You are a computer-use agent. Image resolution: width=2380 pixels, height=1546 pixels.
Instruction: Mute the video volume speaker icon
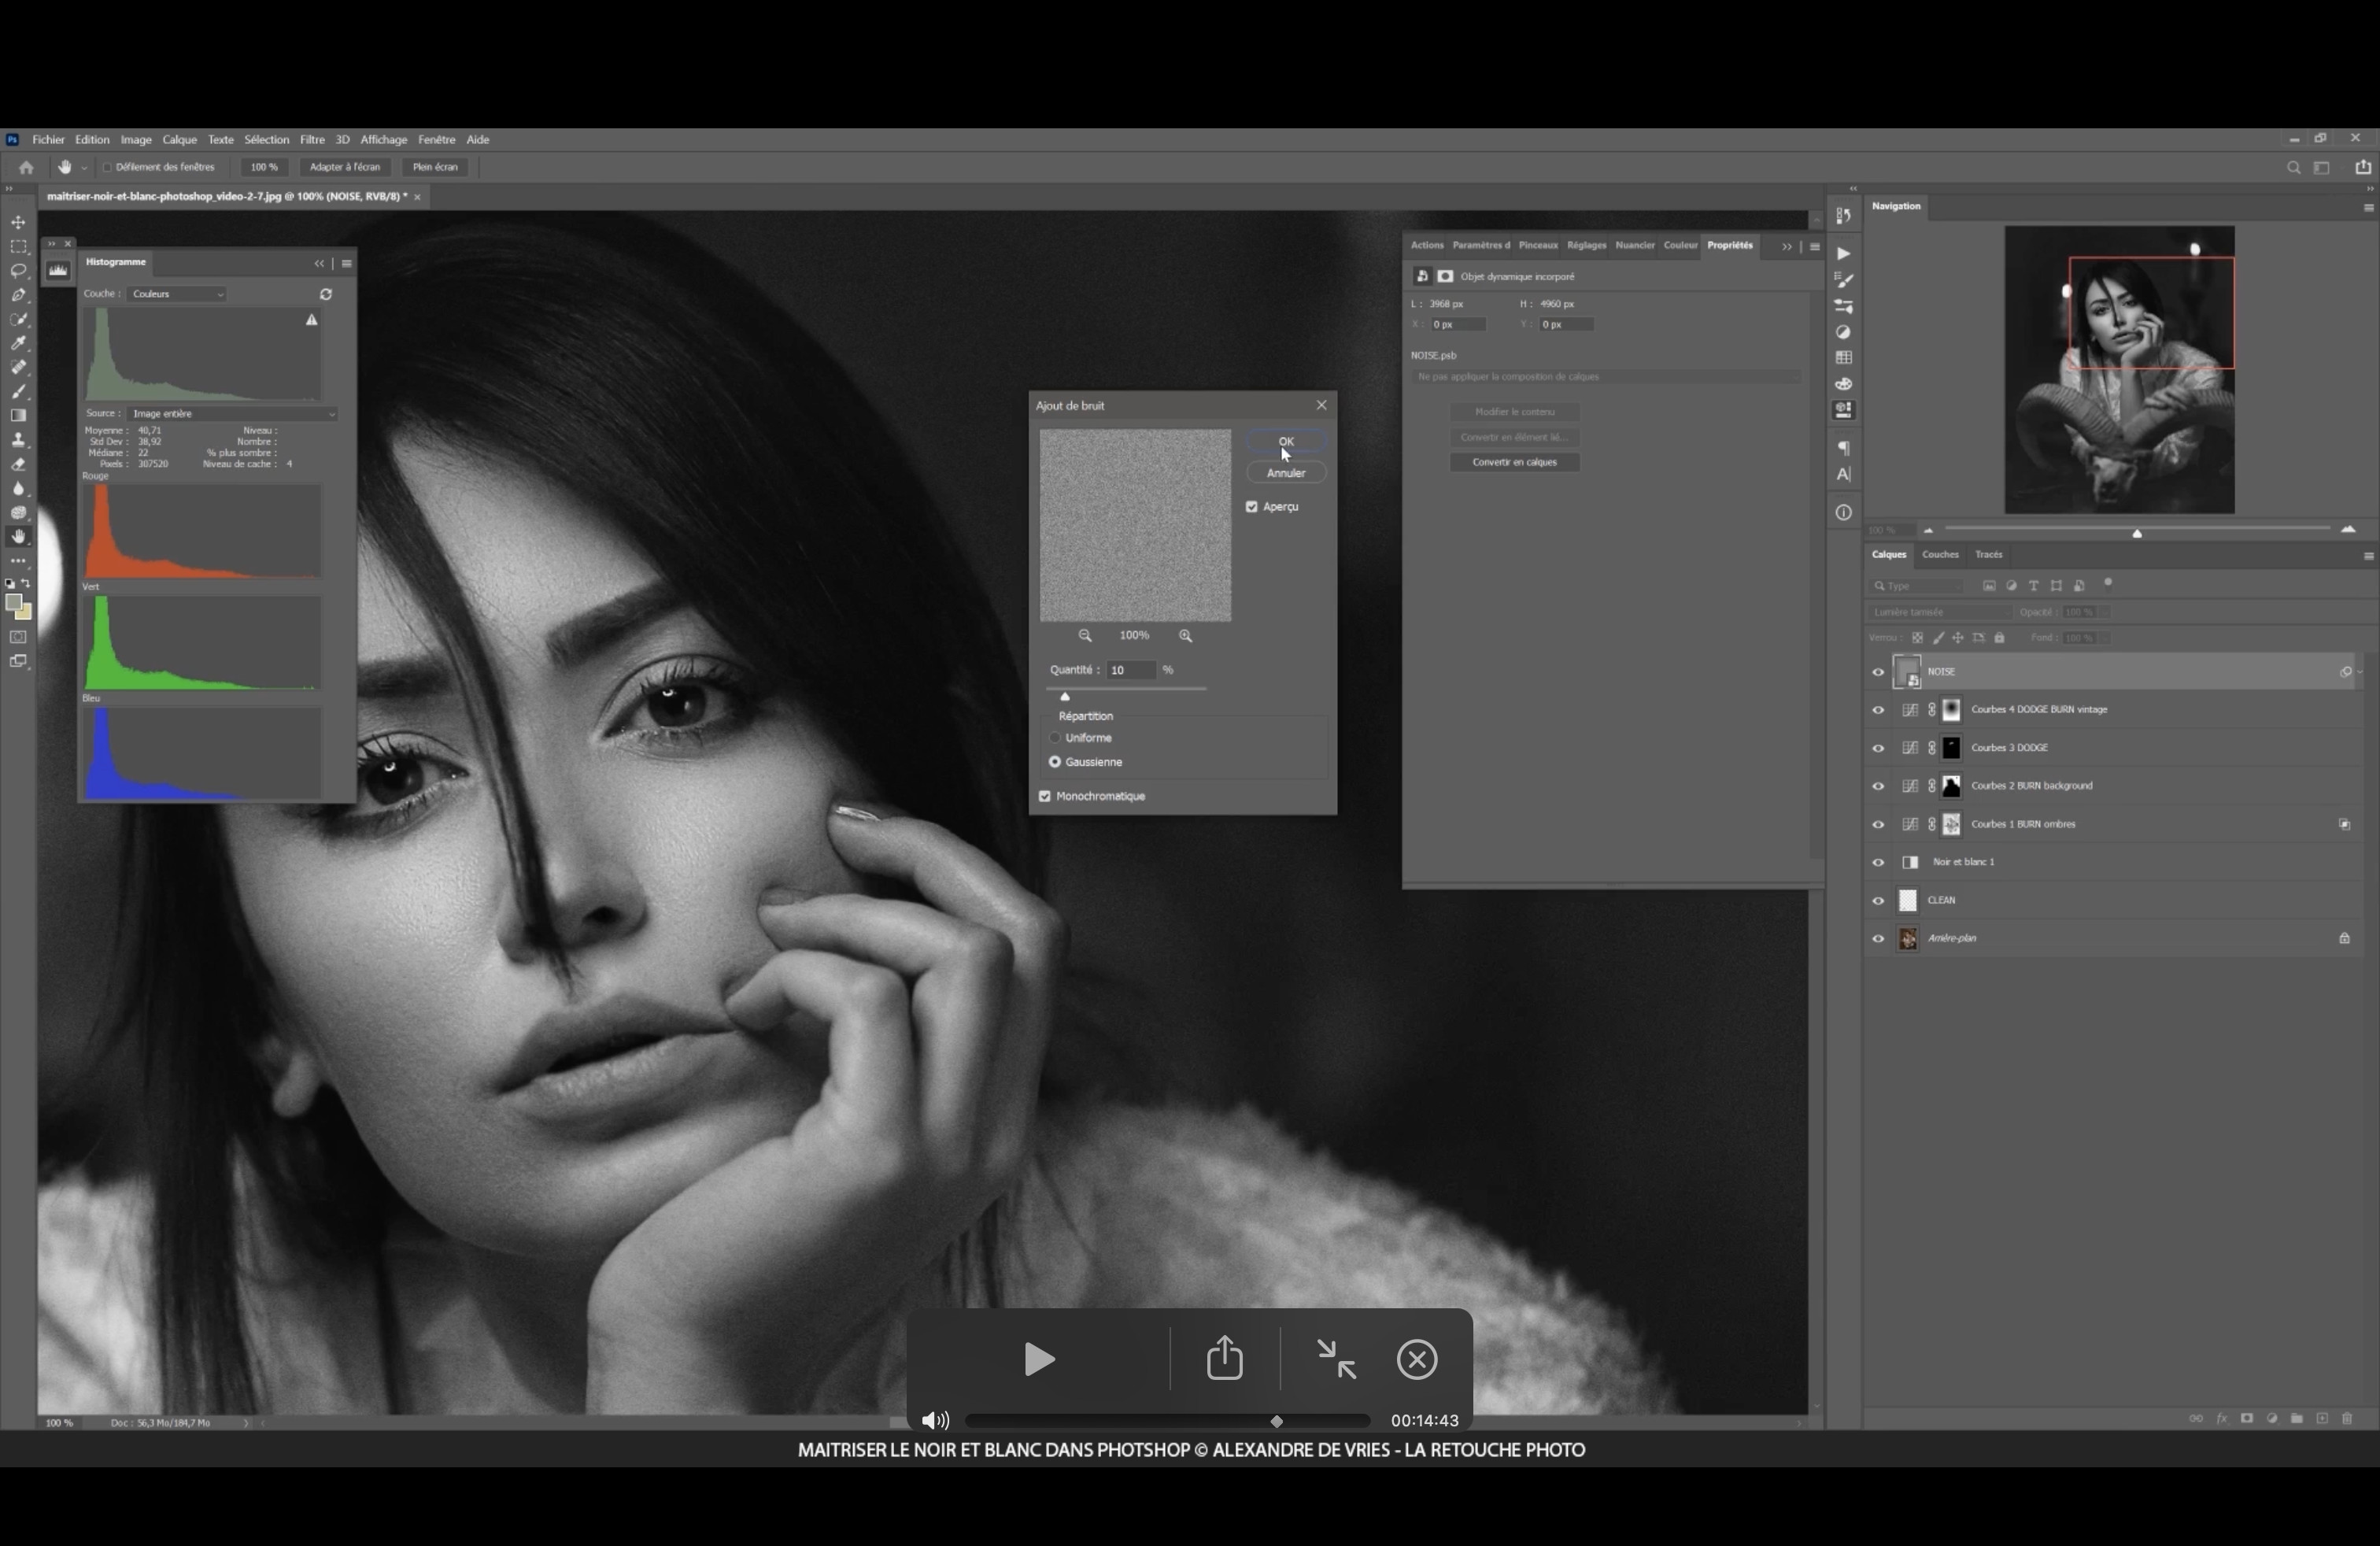click(x=934, y=1420)
